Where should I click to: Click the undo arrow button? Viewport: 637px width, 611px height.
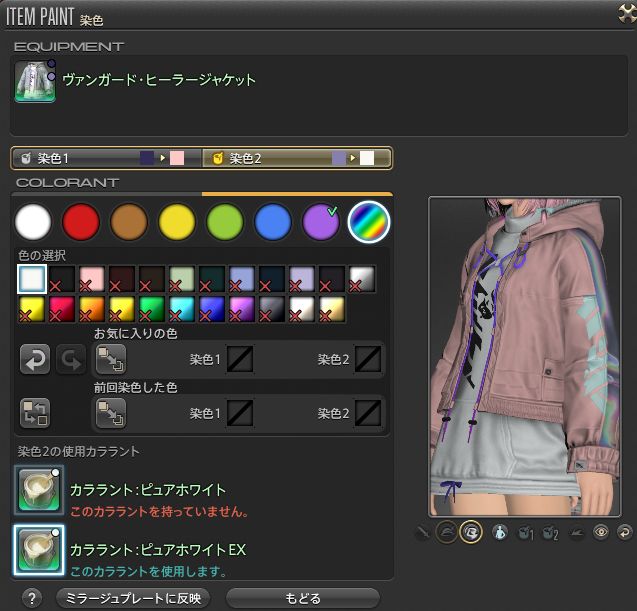pyautogui.click(x=35, y=359)
